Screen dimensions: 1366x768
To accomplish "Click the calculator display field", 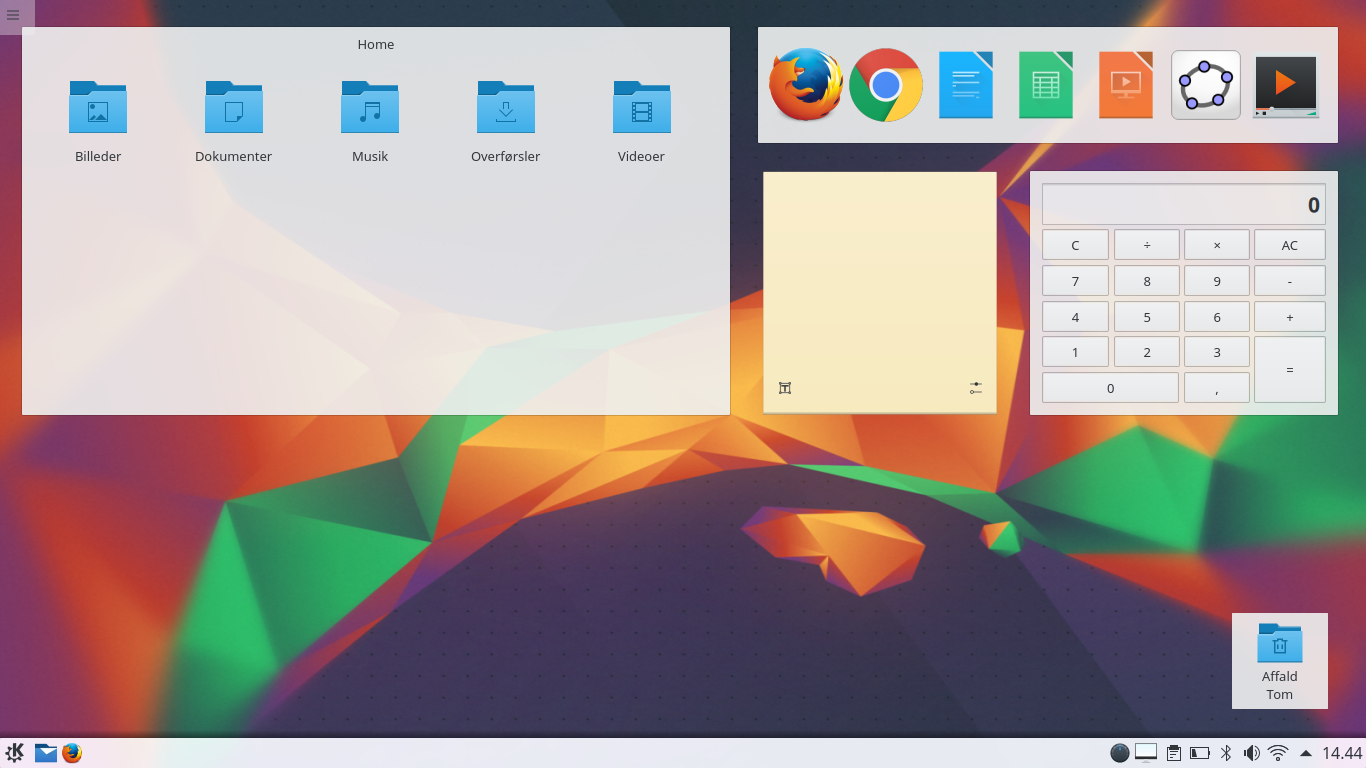I will [1184, 204].
